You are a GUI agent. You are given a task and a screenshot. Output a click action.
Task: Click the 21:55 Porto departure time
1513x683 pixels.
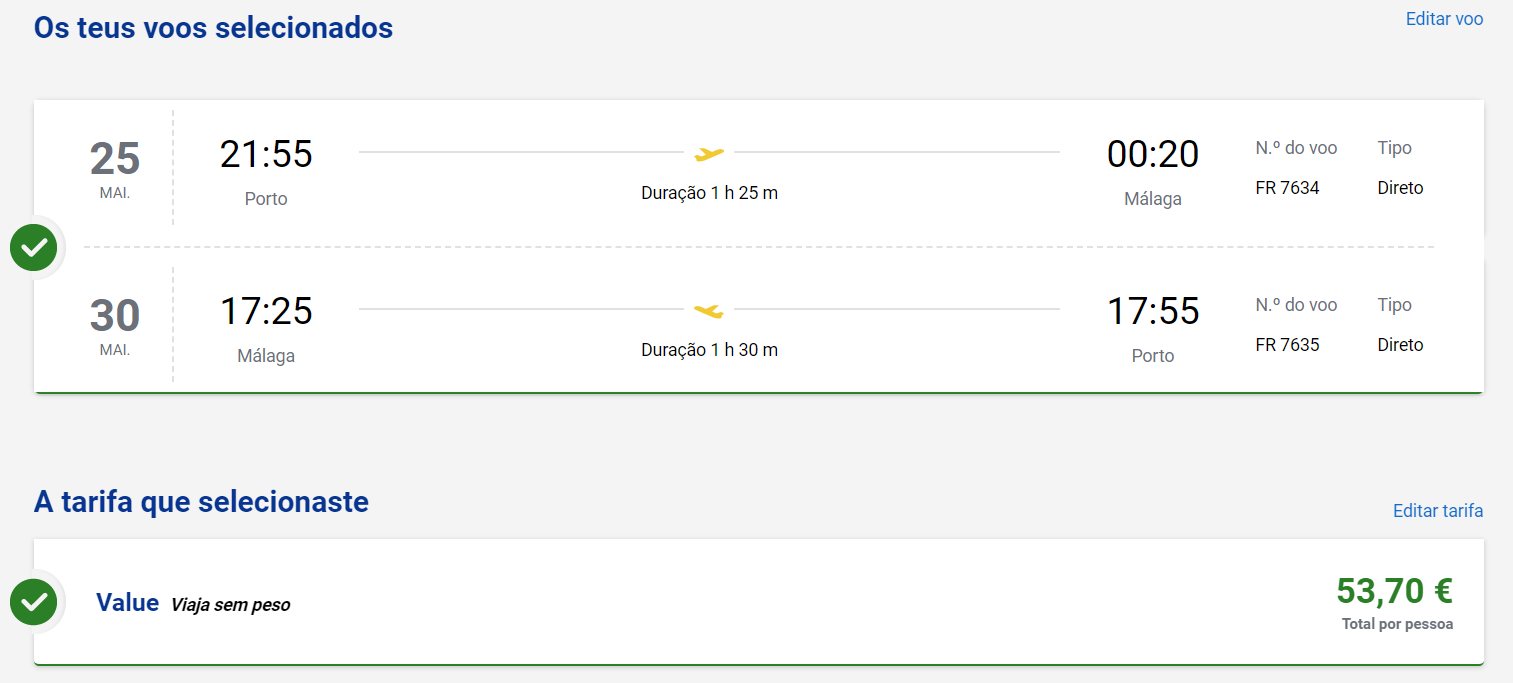266,154
